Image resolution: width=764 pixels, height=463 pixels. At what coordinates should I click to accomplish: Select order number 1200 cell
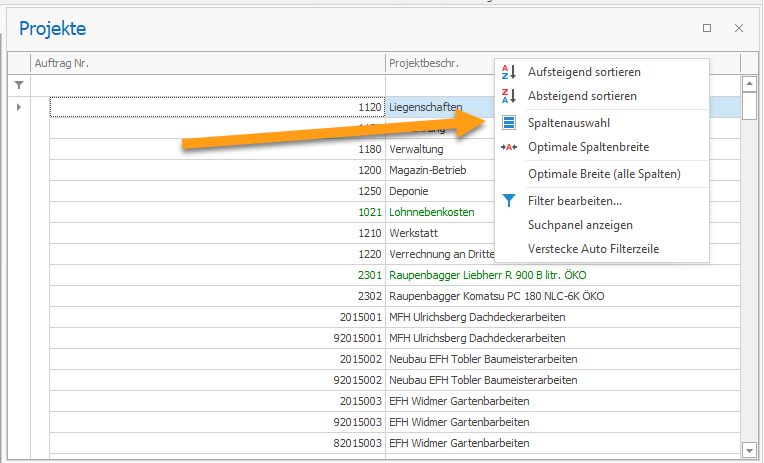tap(217, 170)
